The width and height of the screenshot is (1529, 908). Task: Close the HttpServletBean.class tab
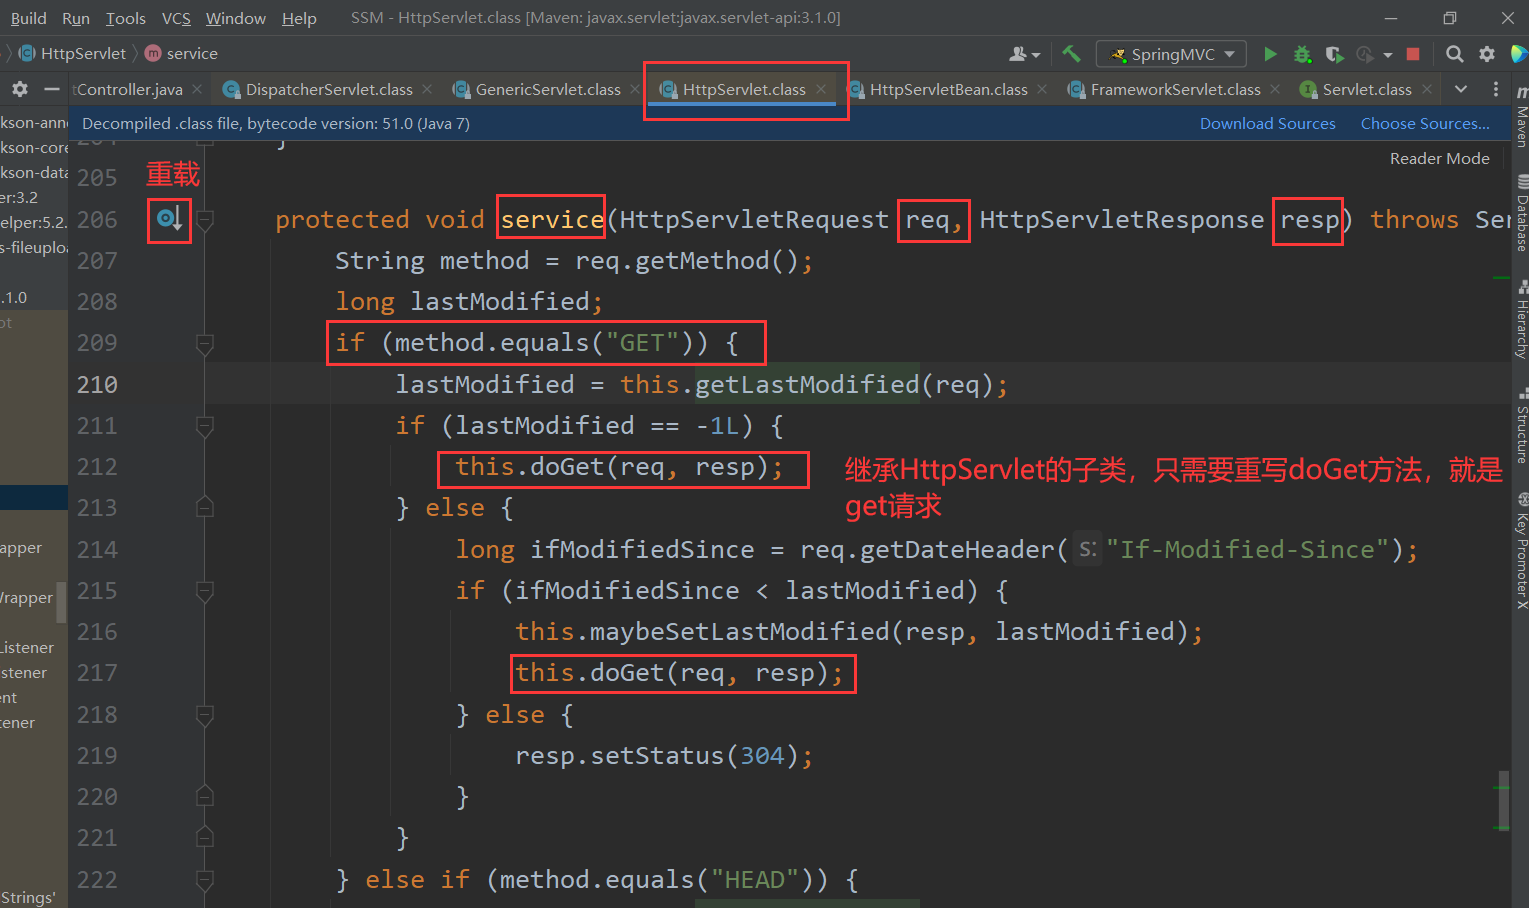click(1042, 89)
